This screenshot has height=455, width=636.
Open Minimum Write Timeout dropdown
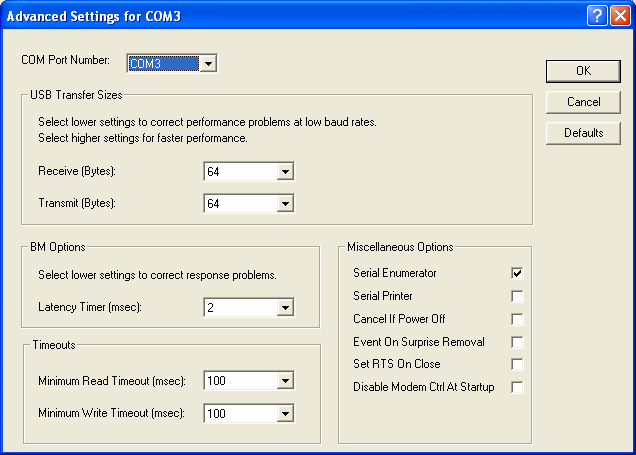pyautogui.click(x=285, y=413)
